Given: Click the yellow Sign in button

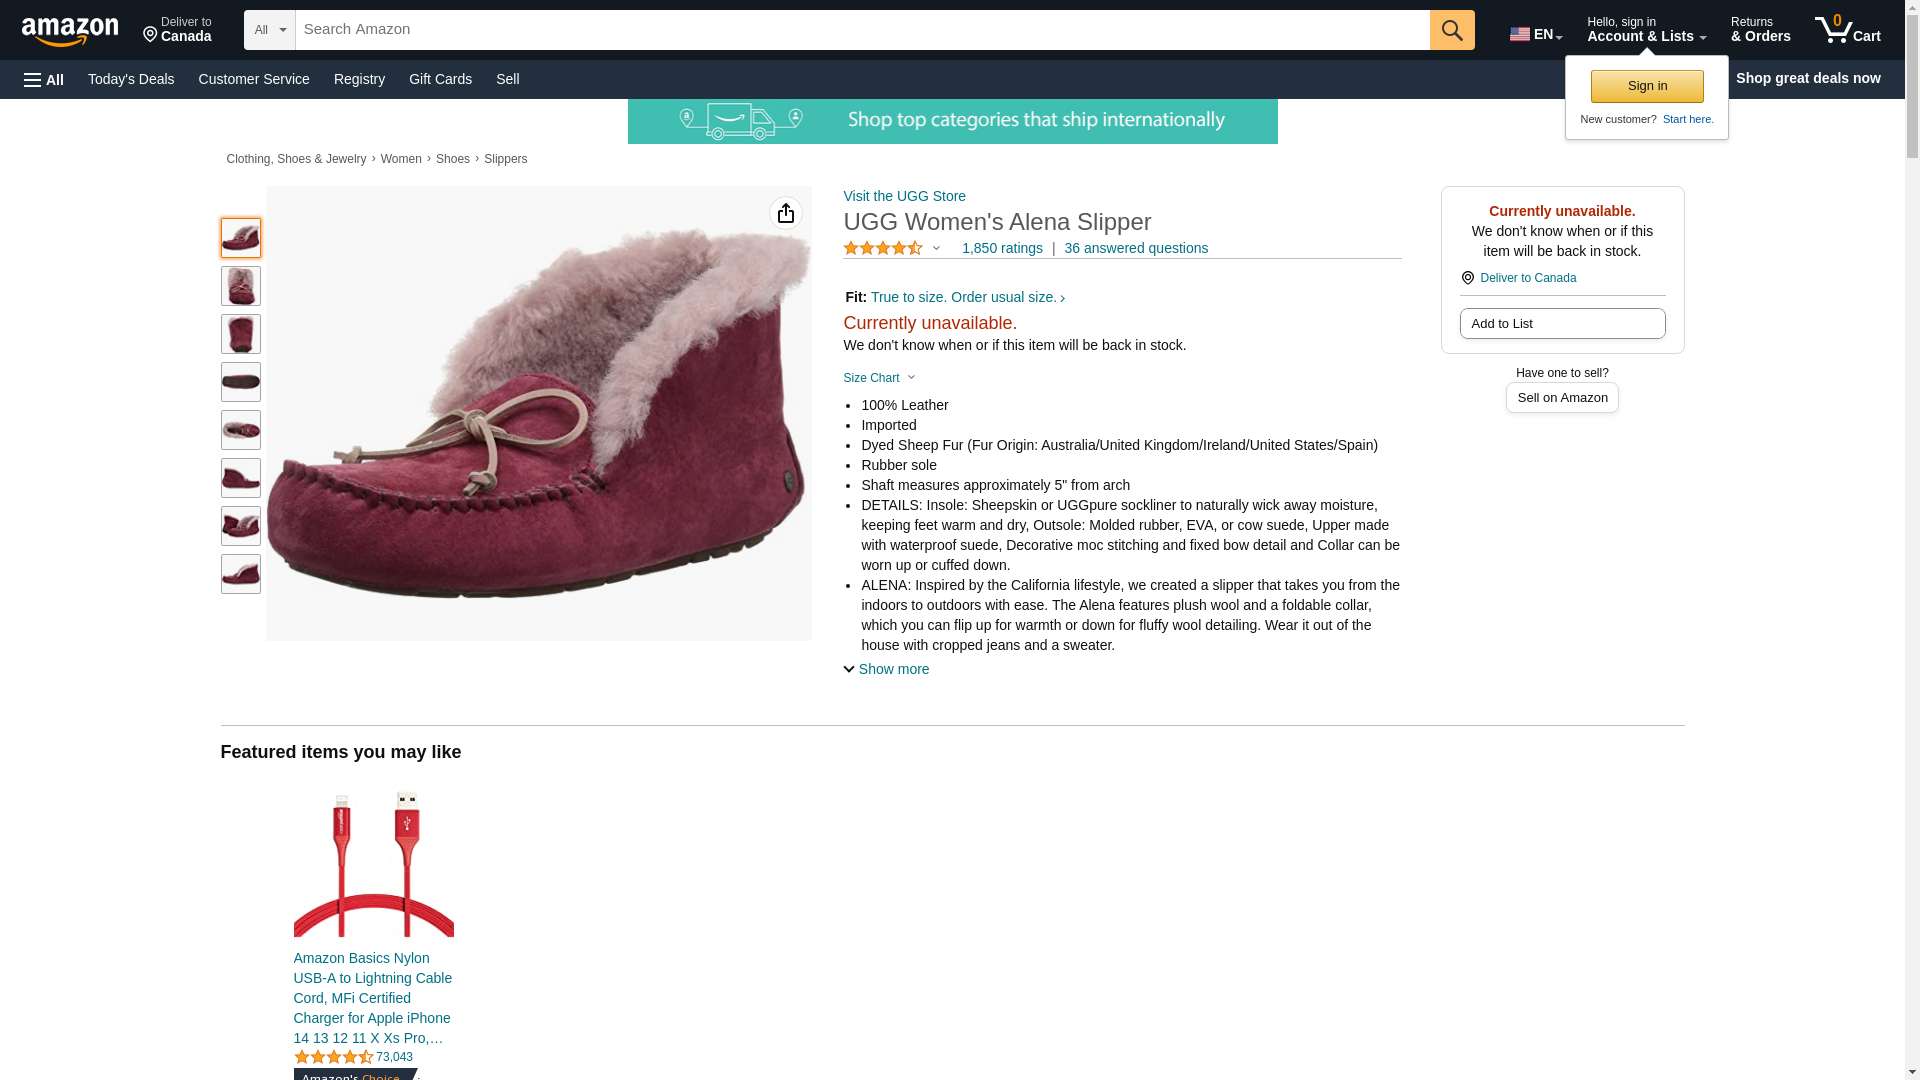Looking at the screenshot, I should click(1647, 86).
